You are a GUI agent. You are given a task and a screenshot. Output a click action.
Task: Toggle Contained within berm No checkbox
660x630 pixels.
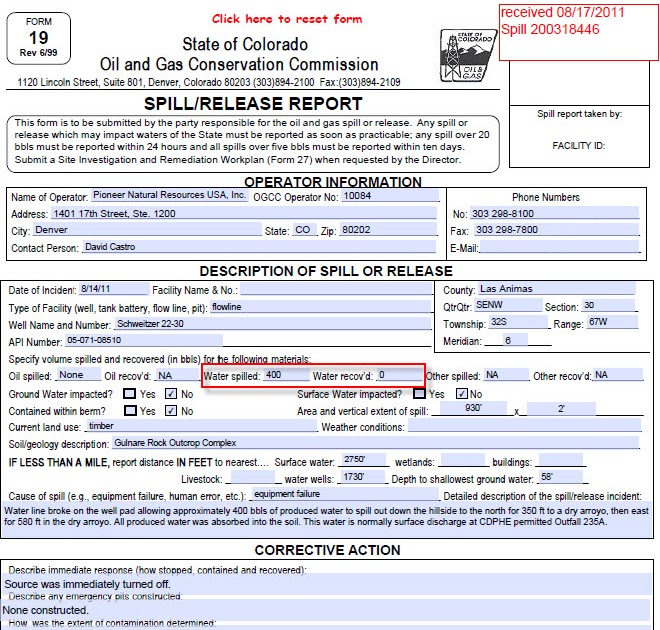click(x=171, y=410)
